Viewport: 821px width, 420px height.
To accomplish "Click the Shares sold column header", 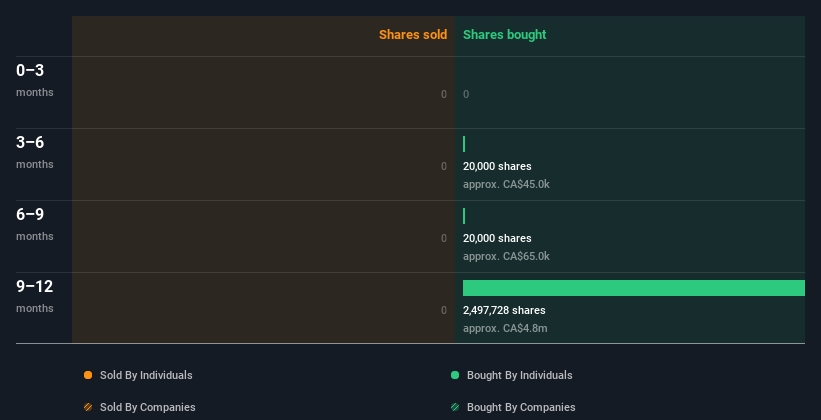I will [x=413, y=35].
